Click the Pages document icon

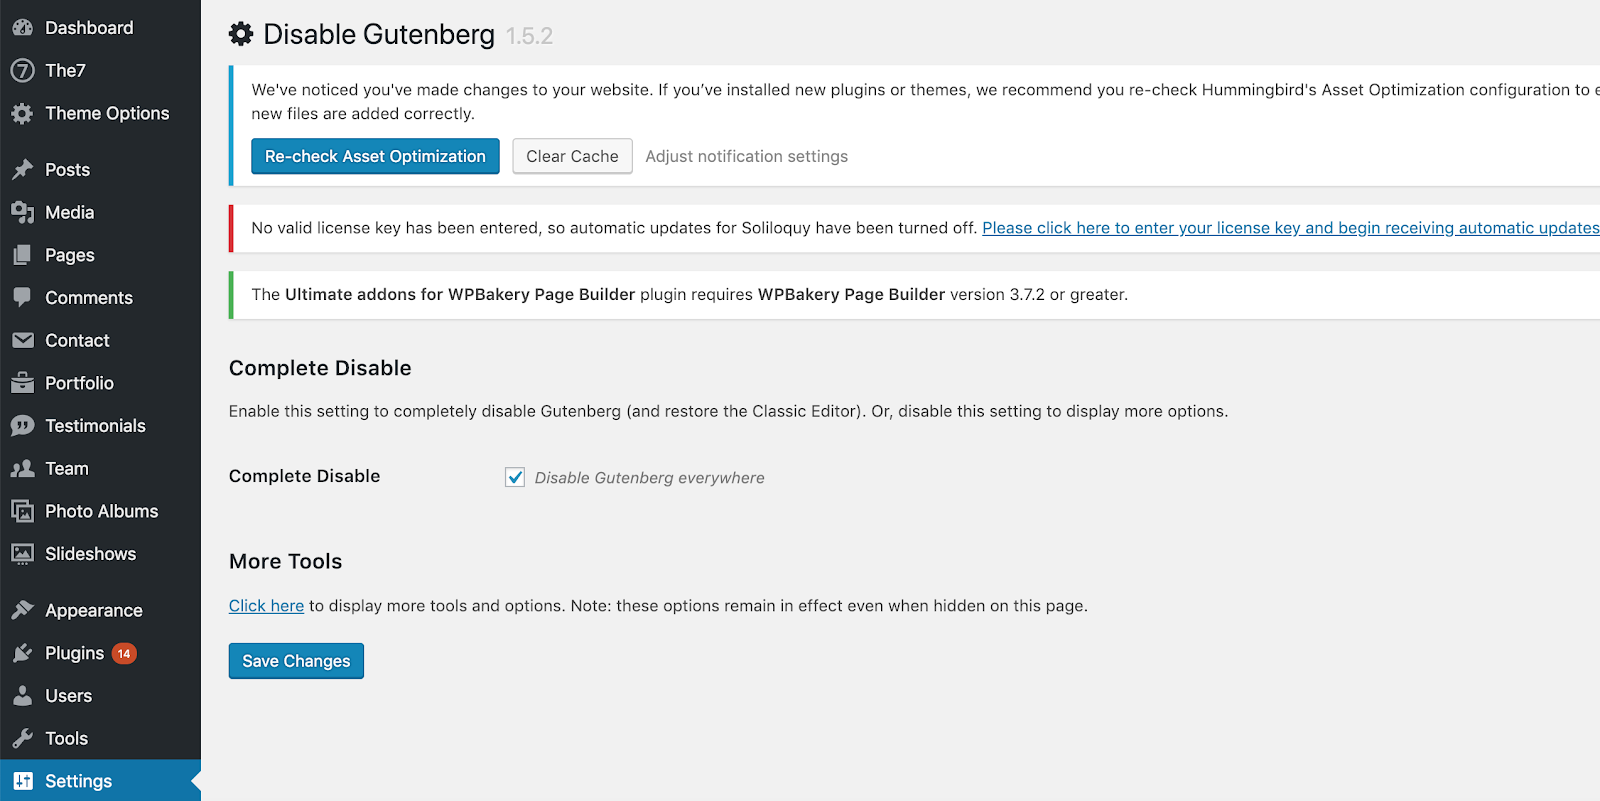tap(22, 255)
